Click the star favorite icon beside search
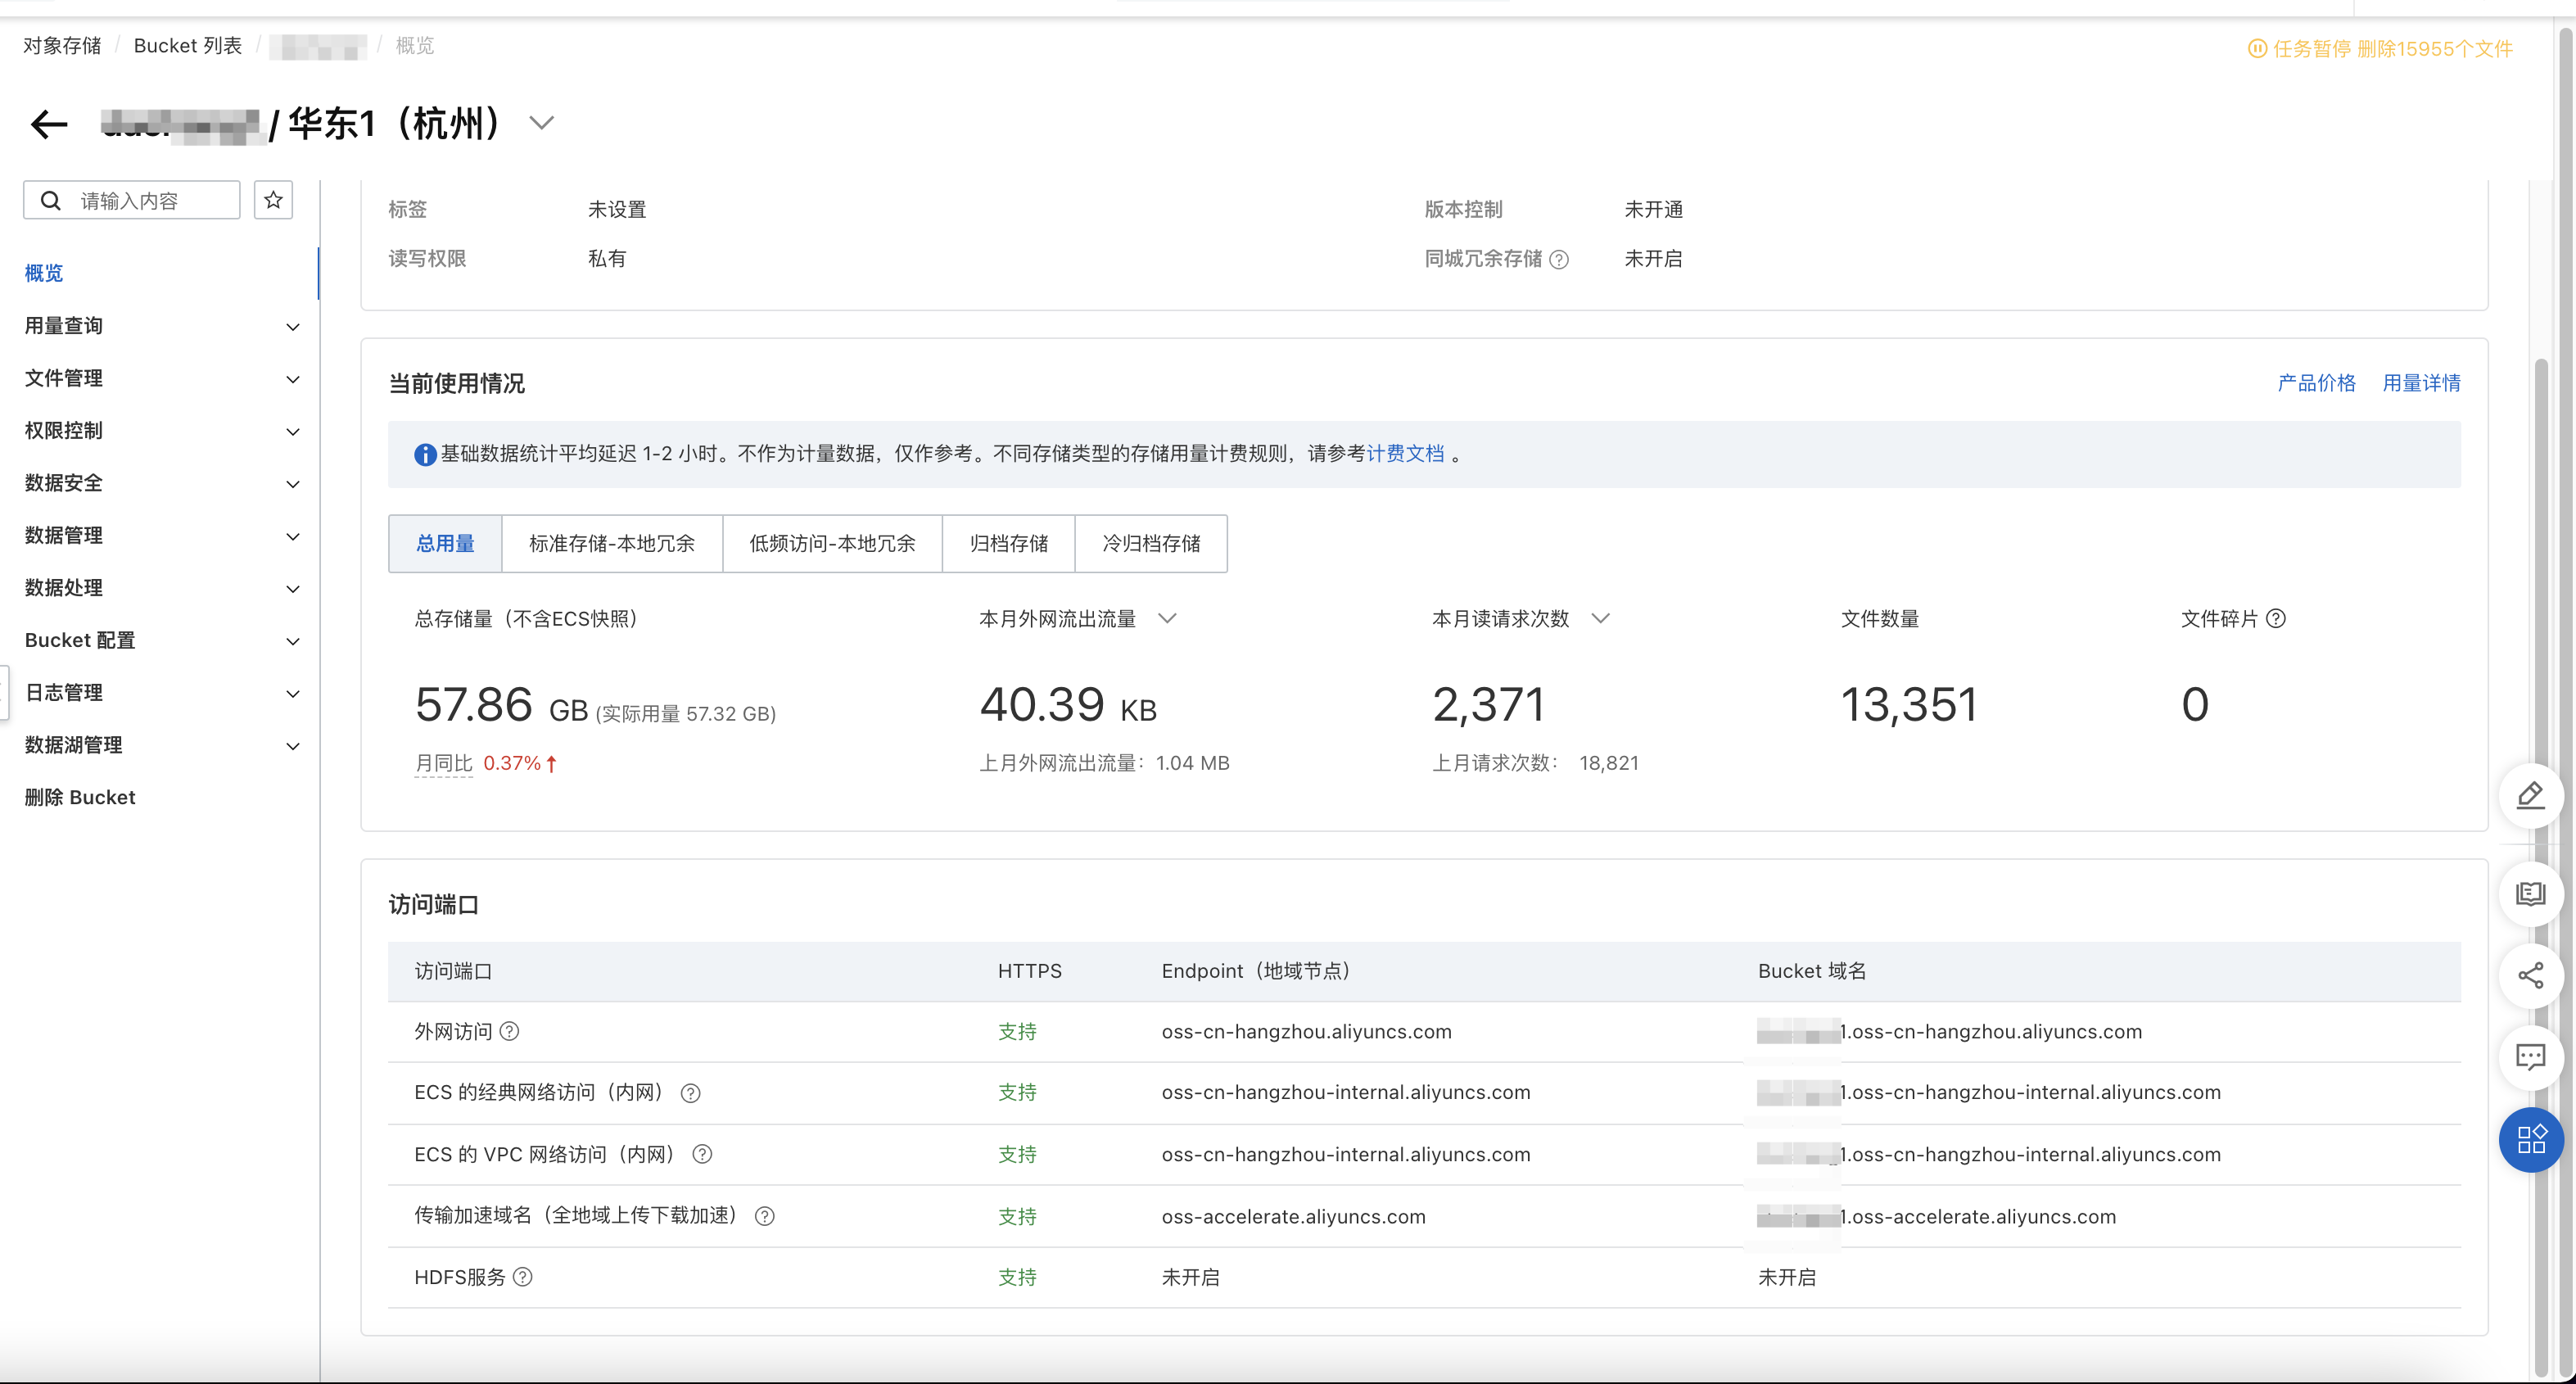Viewport: 2576px width, 1384px height. (273, 200)
